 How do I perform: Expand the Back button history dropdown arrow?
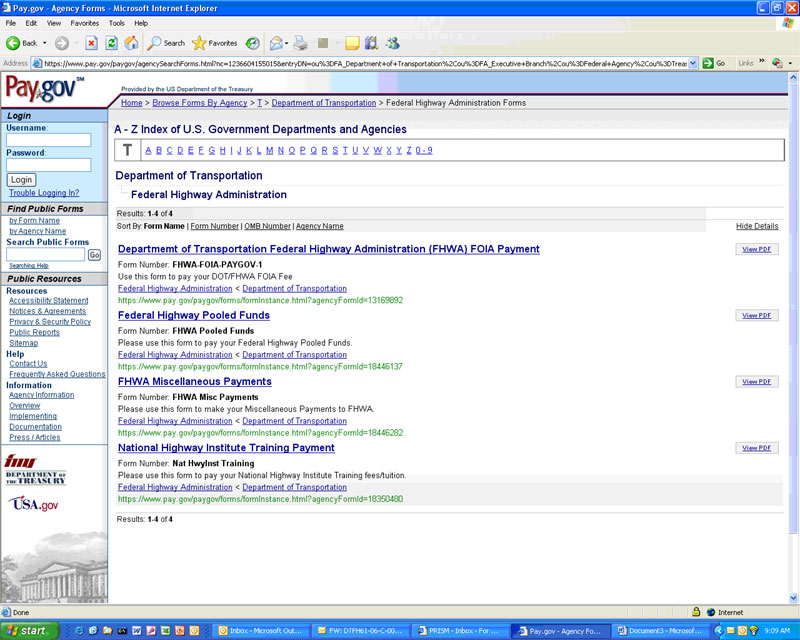coord(43,43)
